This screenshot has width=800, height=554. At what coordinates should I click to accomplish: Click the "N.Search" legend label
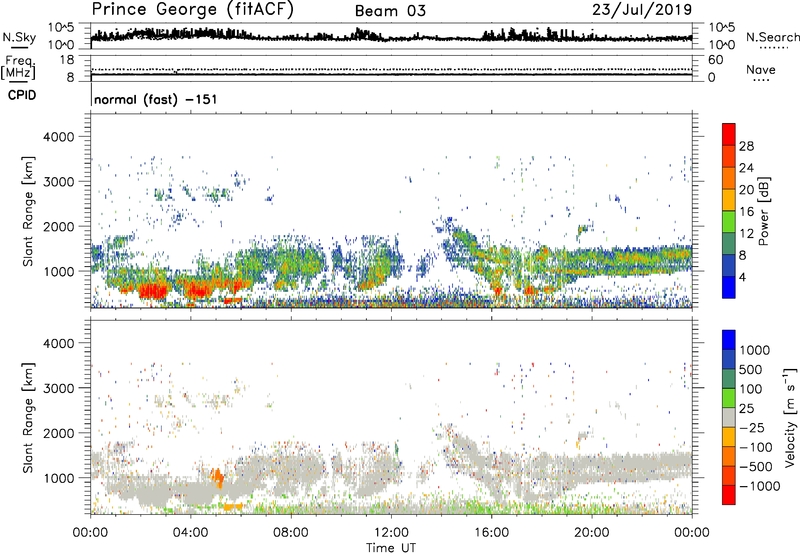tap(773, 37)
